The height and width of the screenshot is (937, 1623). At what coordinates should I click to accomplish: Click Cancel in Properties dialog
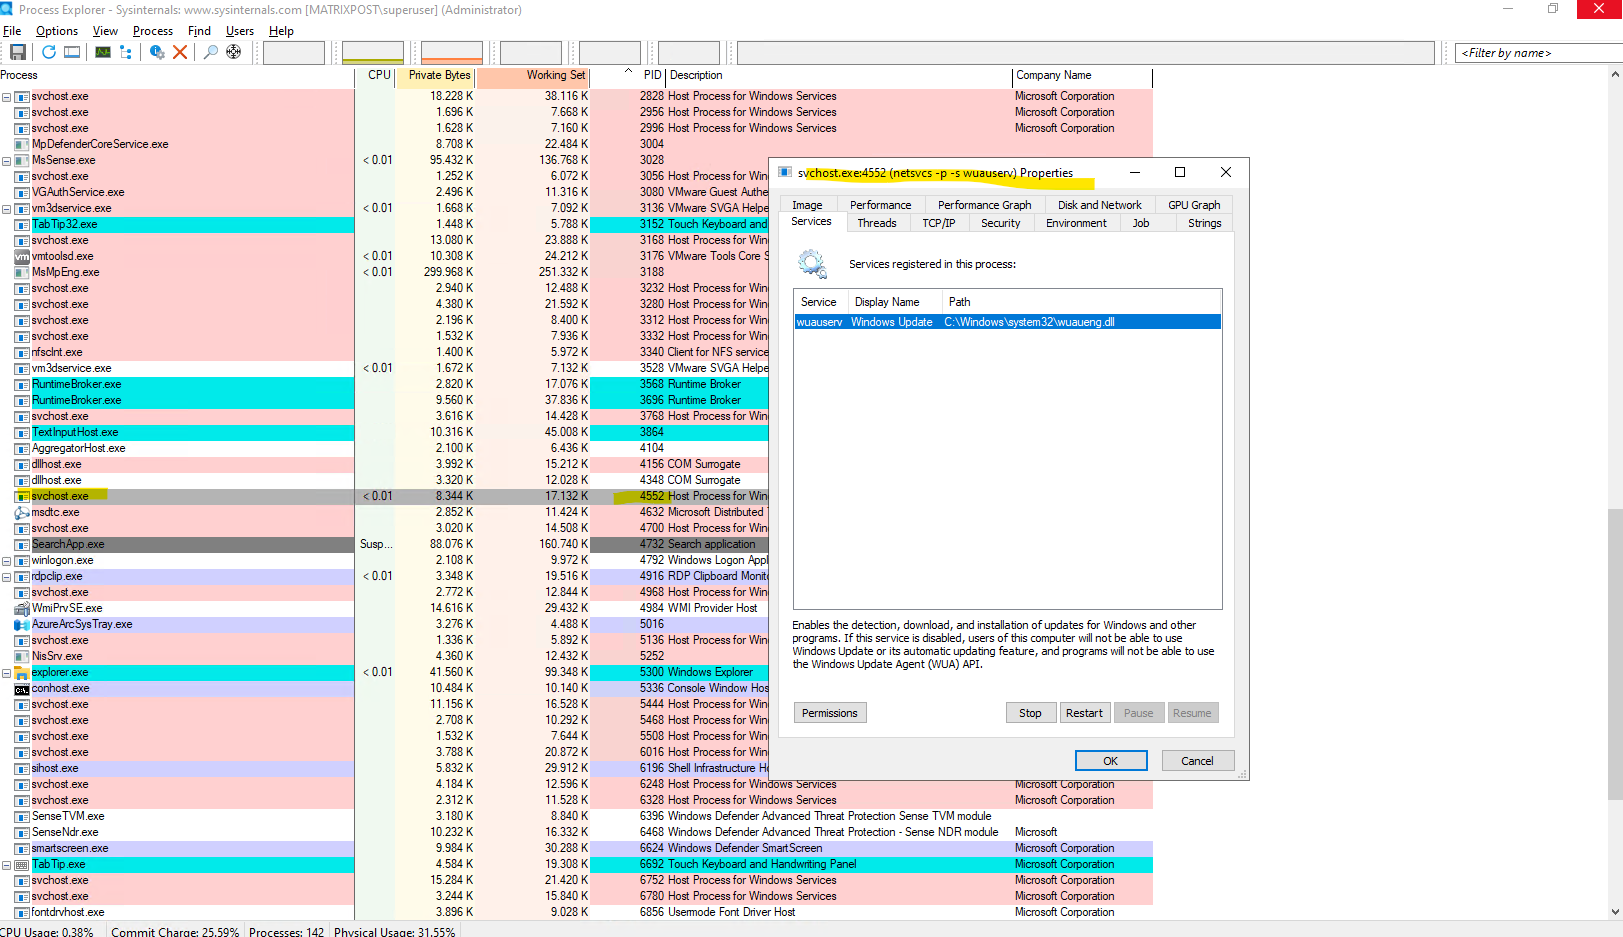[1197, 761]
